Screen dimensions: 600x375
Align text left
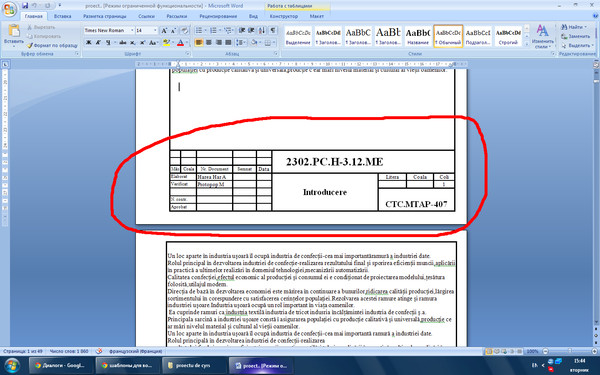pyautogui.click(x=199, y=42)
